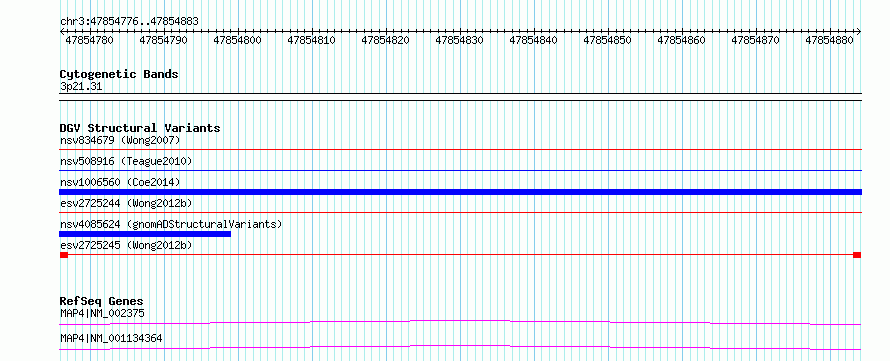
Task: Click the chr3:47854776..47854883 region label
Action: coord(129,21)
